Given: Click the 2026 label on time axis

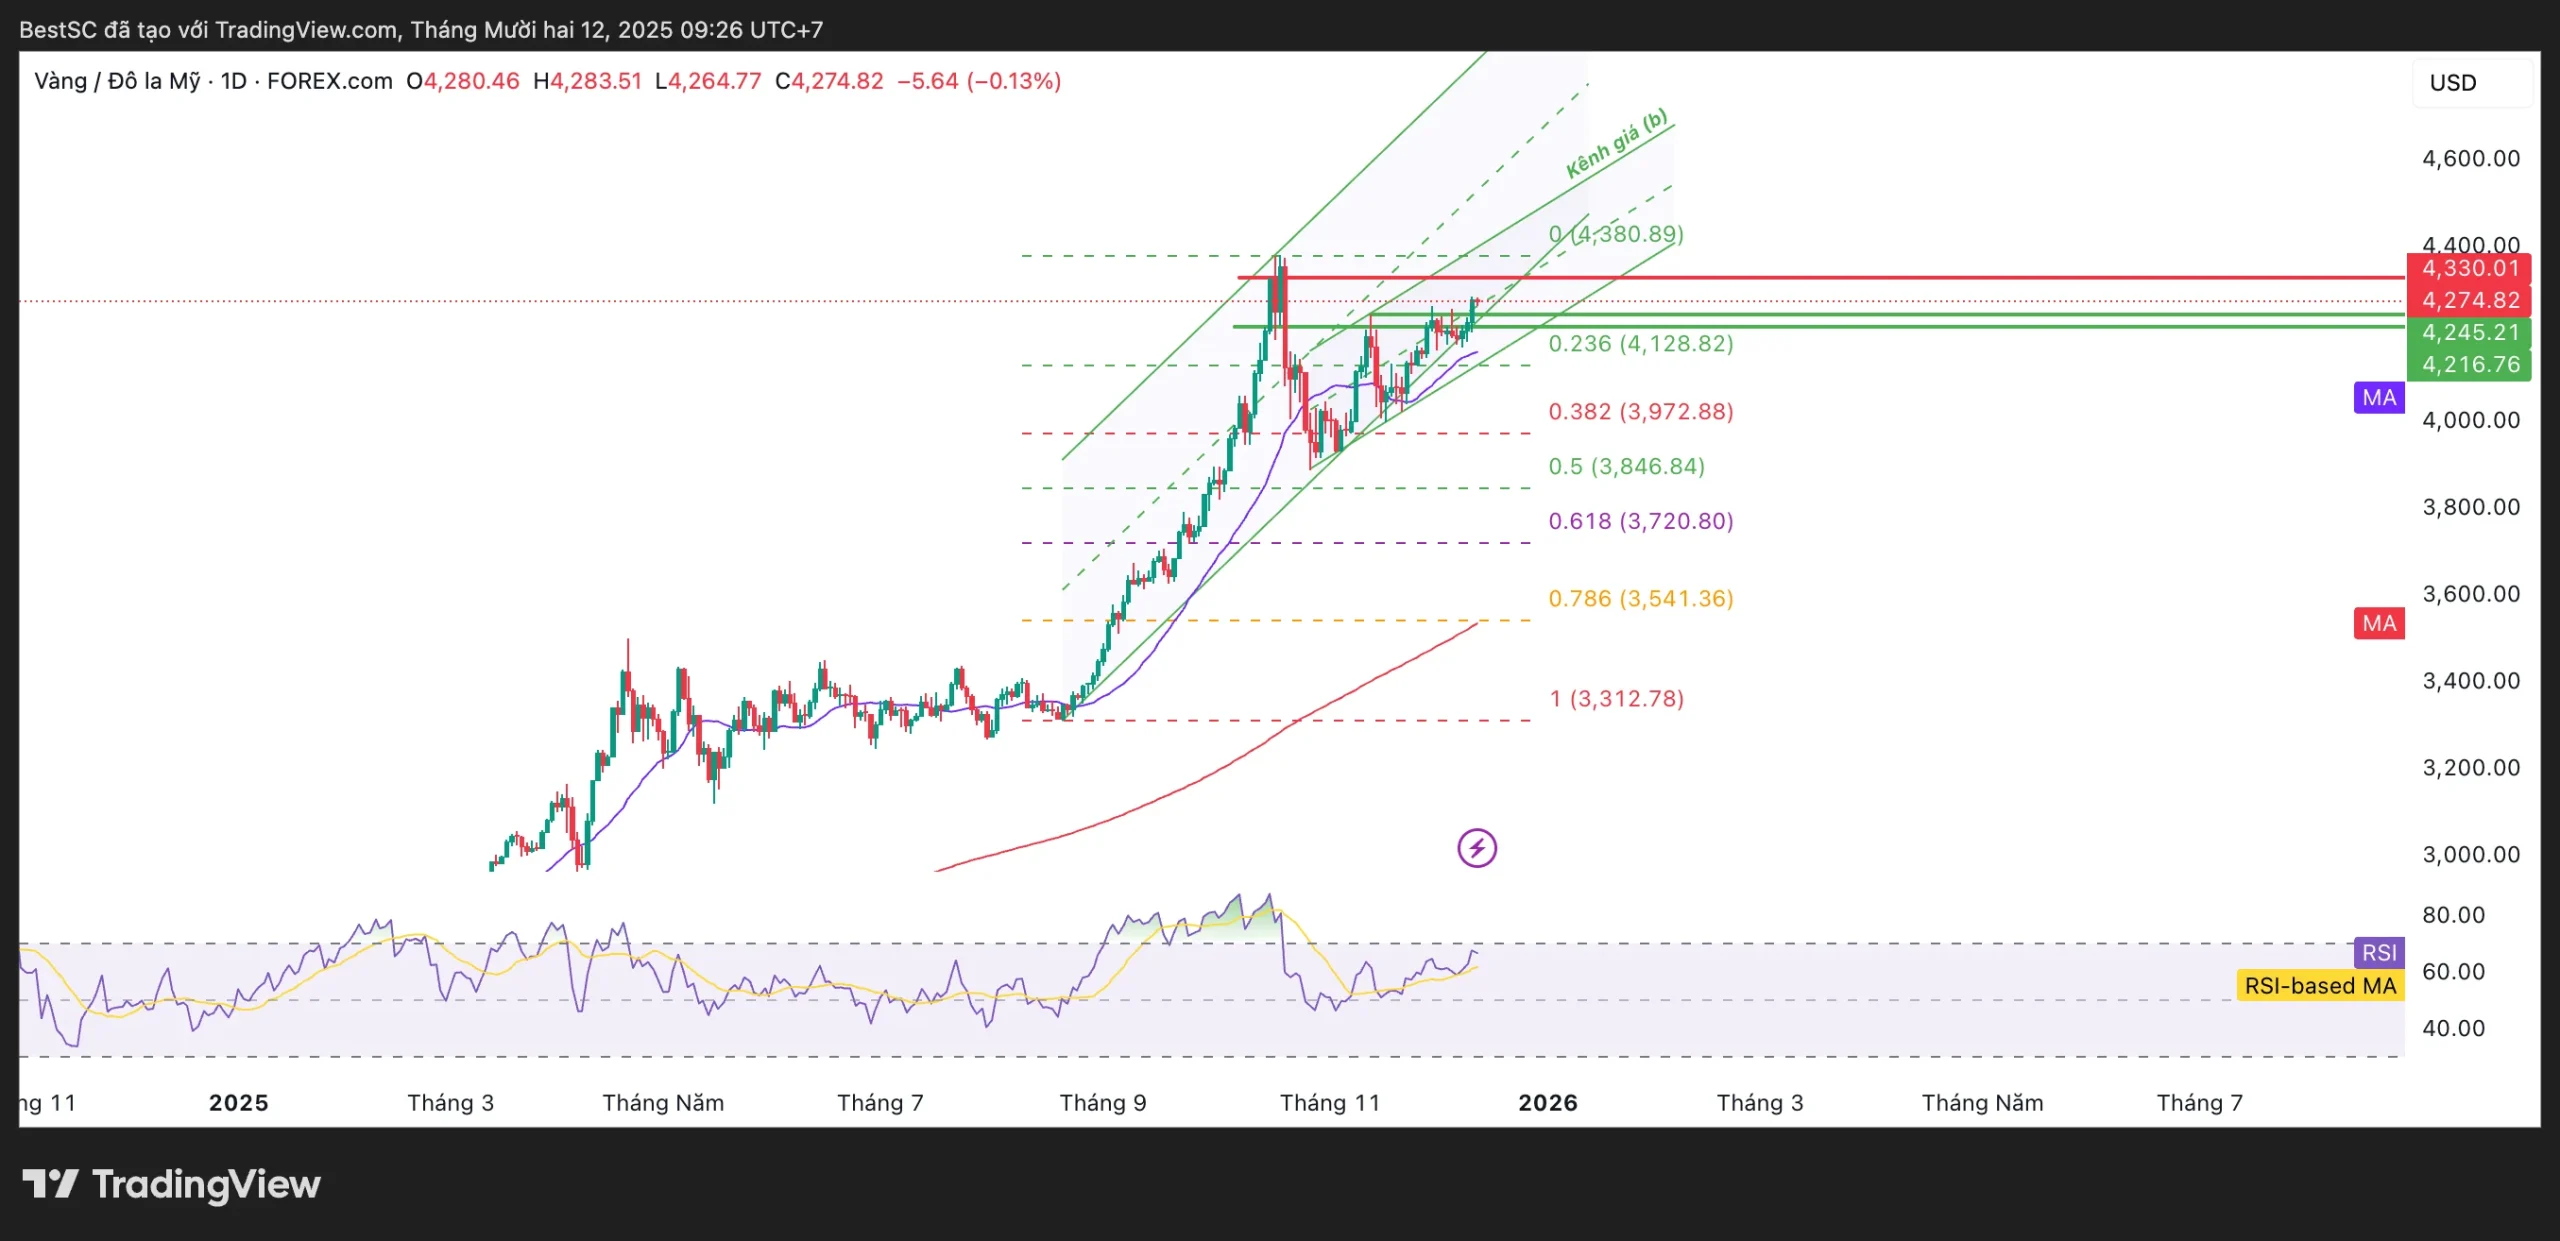Looking at the screenshot, I should [x=1547, y=1102].
